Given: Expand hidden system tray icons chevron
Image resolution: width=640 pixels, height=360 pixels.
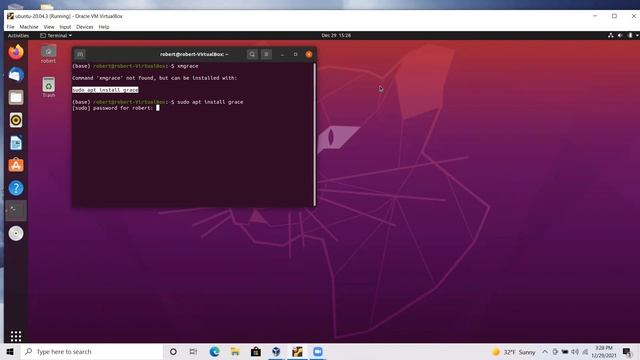Looking at the screenshot, I should [x=545, y=351].
